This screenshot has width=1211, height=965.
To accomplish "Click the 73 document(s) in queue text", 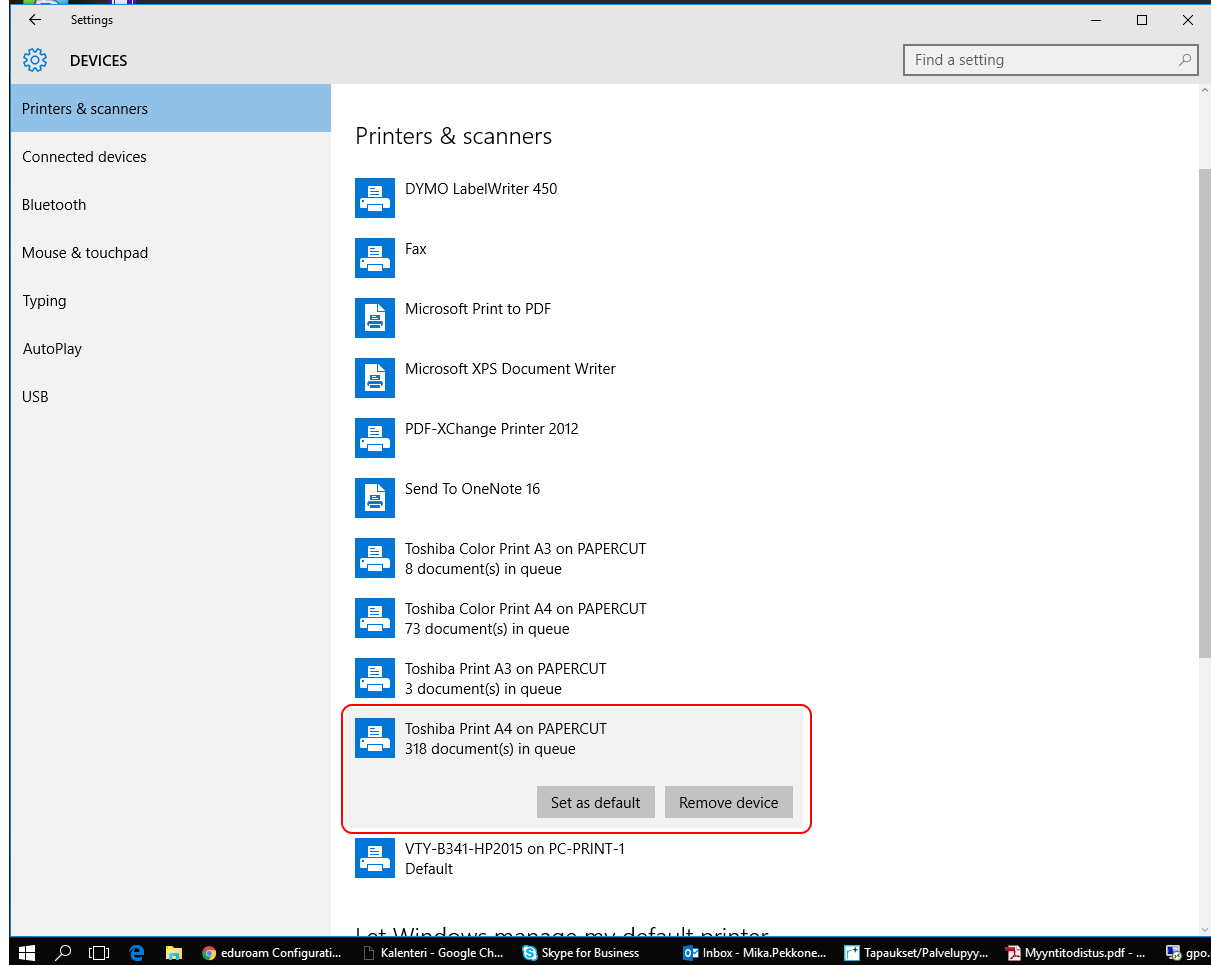I will coord(487,628).
